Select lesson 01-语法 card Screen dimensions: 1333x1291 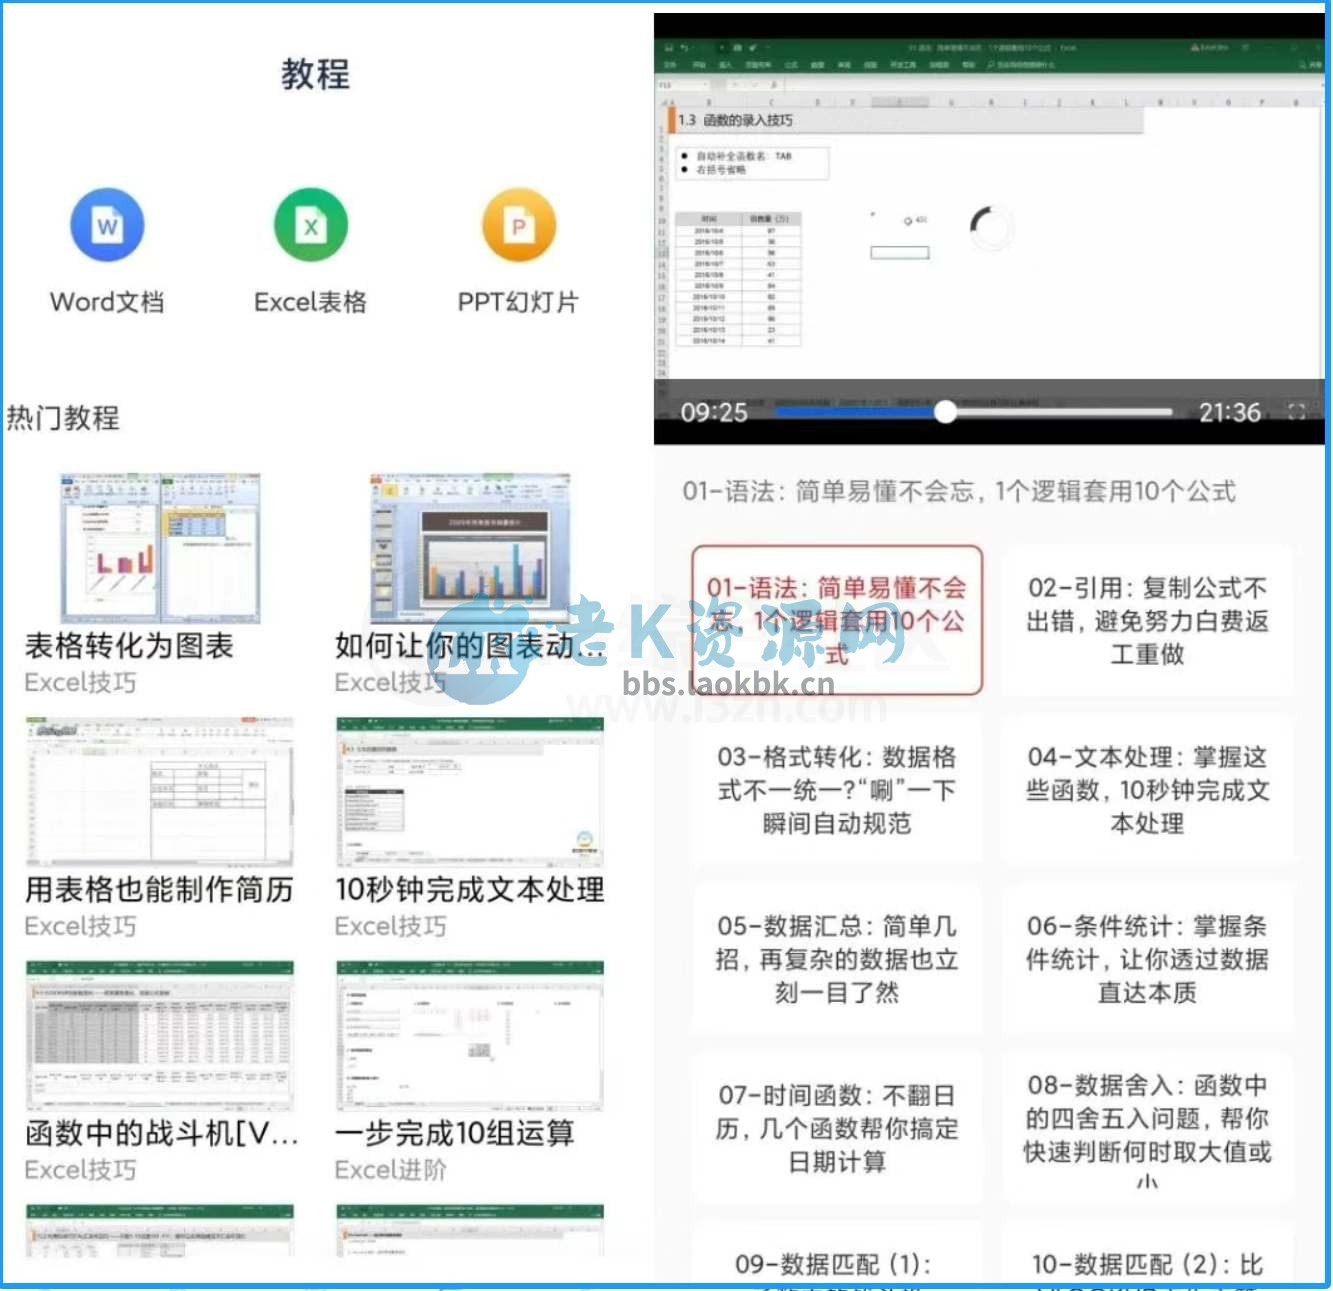[x=837, y=620]
